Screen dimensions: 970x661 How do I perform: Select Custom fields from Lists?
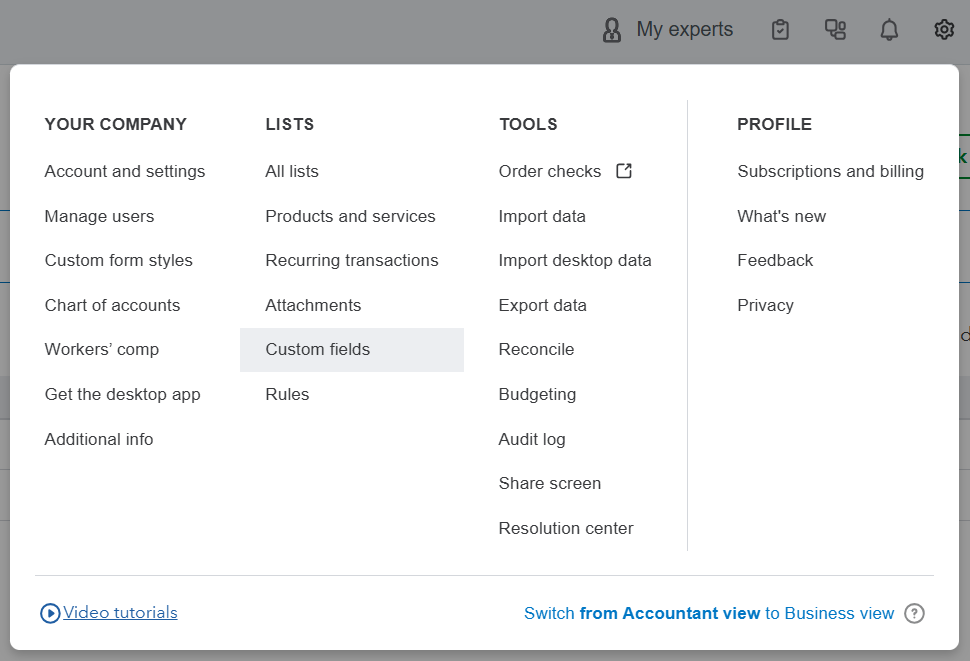318,349
